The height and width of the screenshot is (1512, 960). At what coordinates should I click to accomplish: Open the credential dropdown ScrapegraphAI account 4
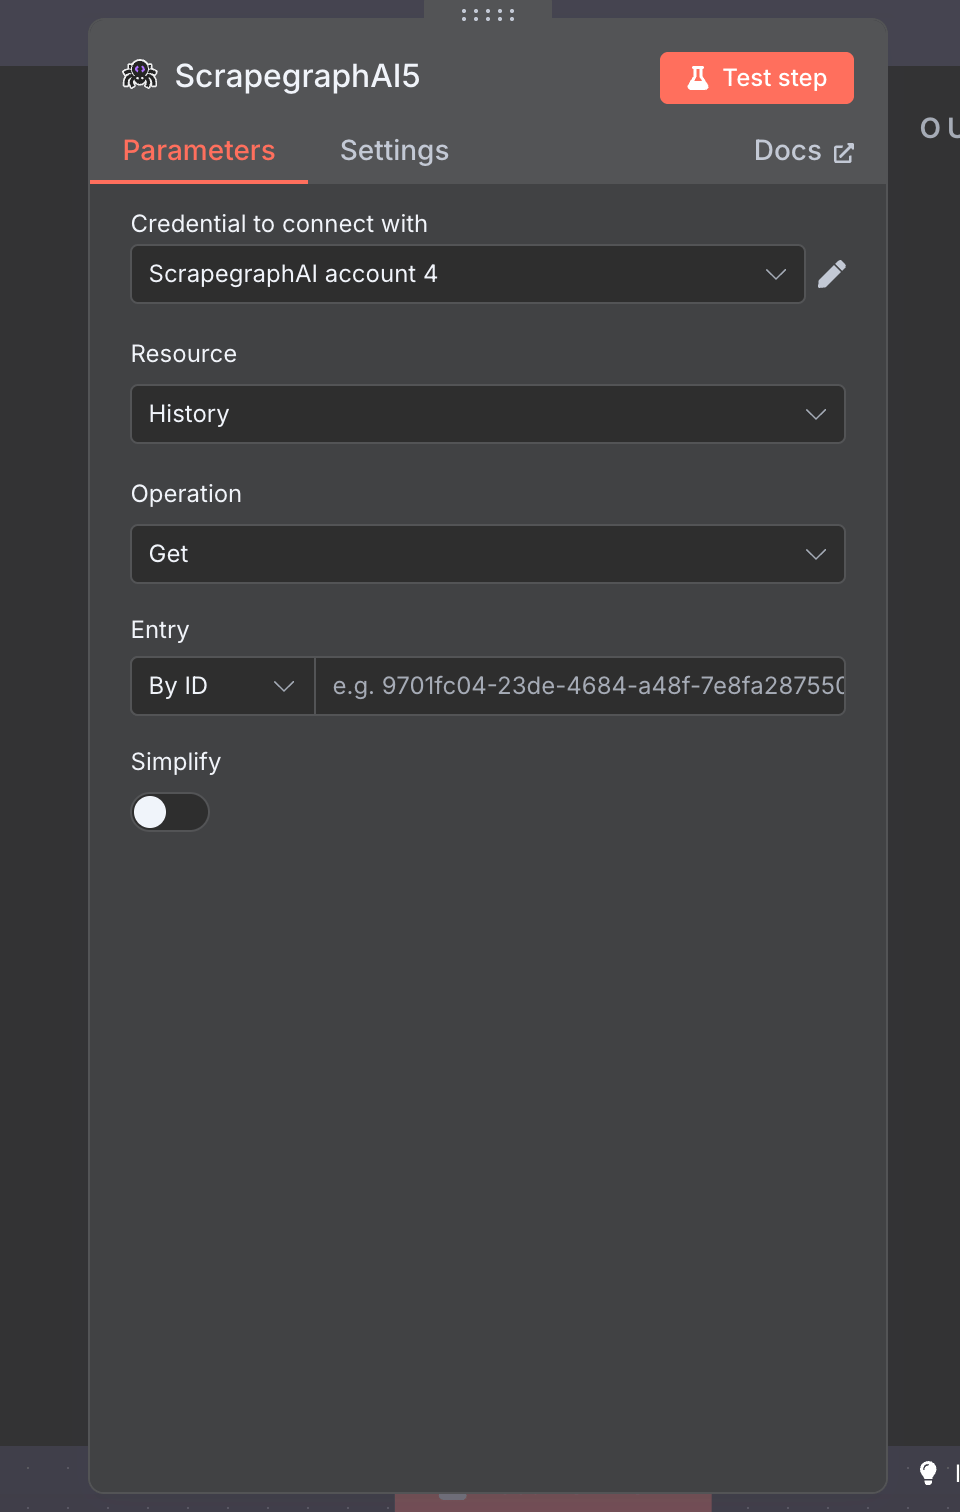468,274
